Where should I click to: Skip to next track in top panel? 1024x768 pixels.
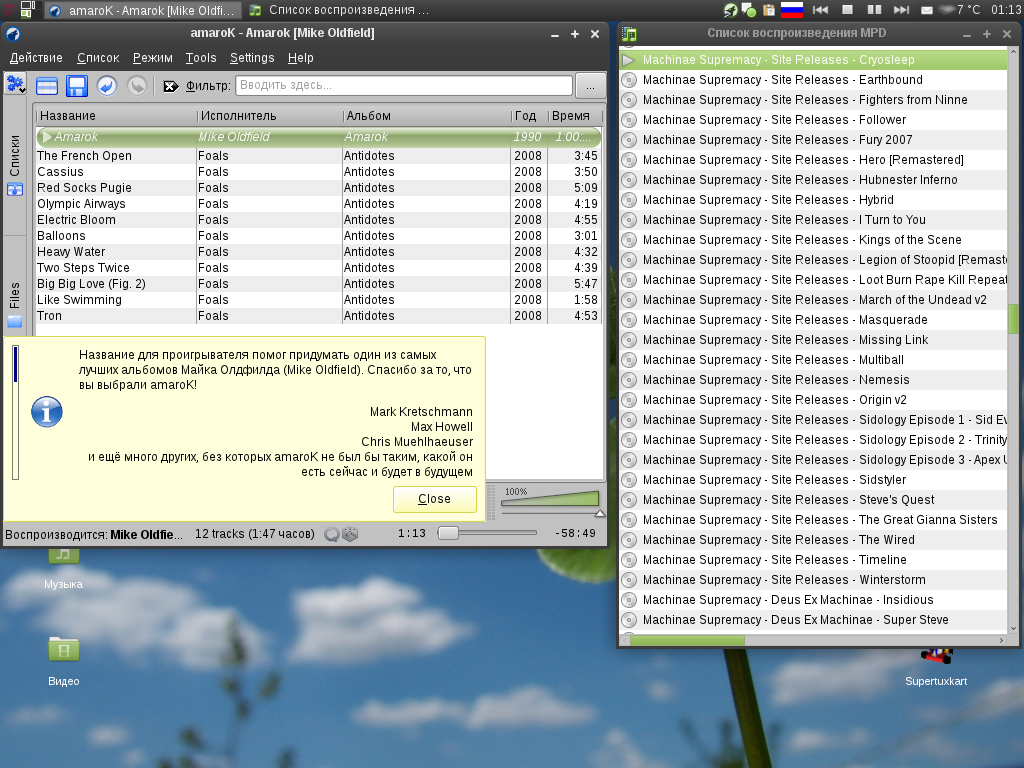tap(901, 10)
